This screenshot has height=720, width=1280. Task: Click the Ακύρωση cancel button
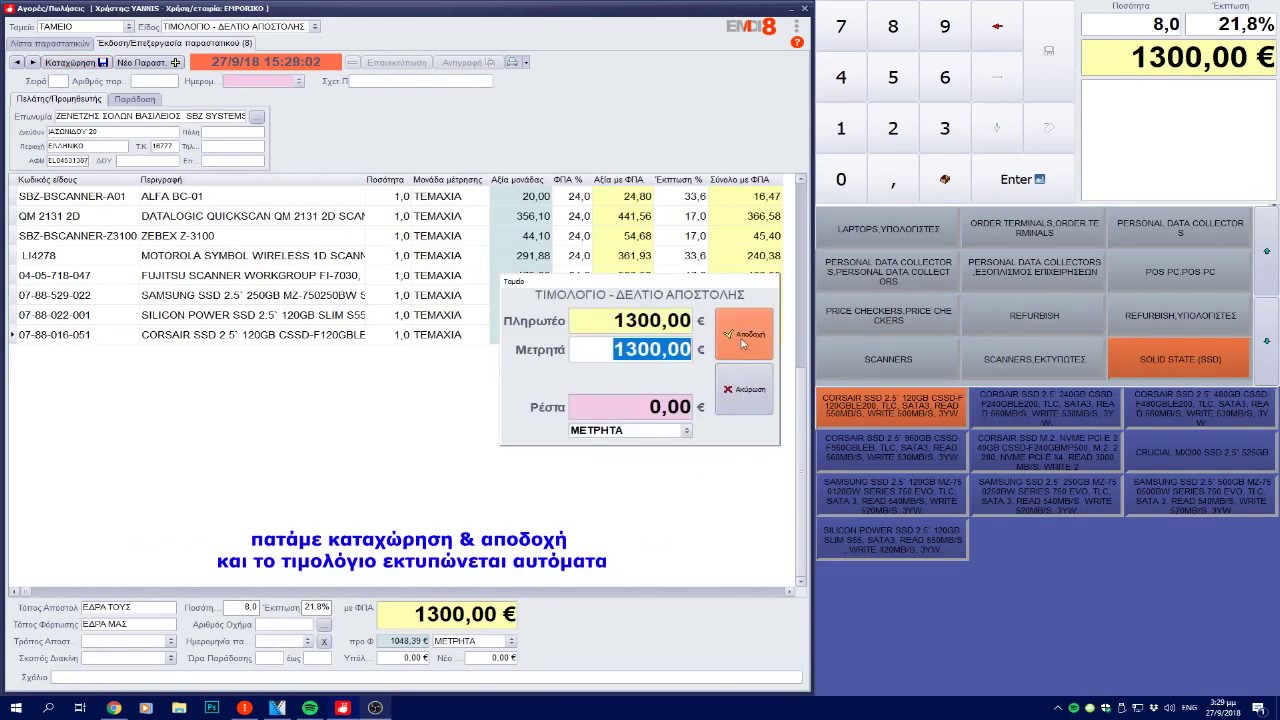[744, 389]
